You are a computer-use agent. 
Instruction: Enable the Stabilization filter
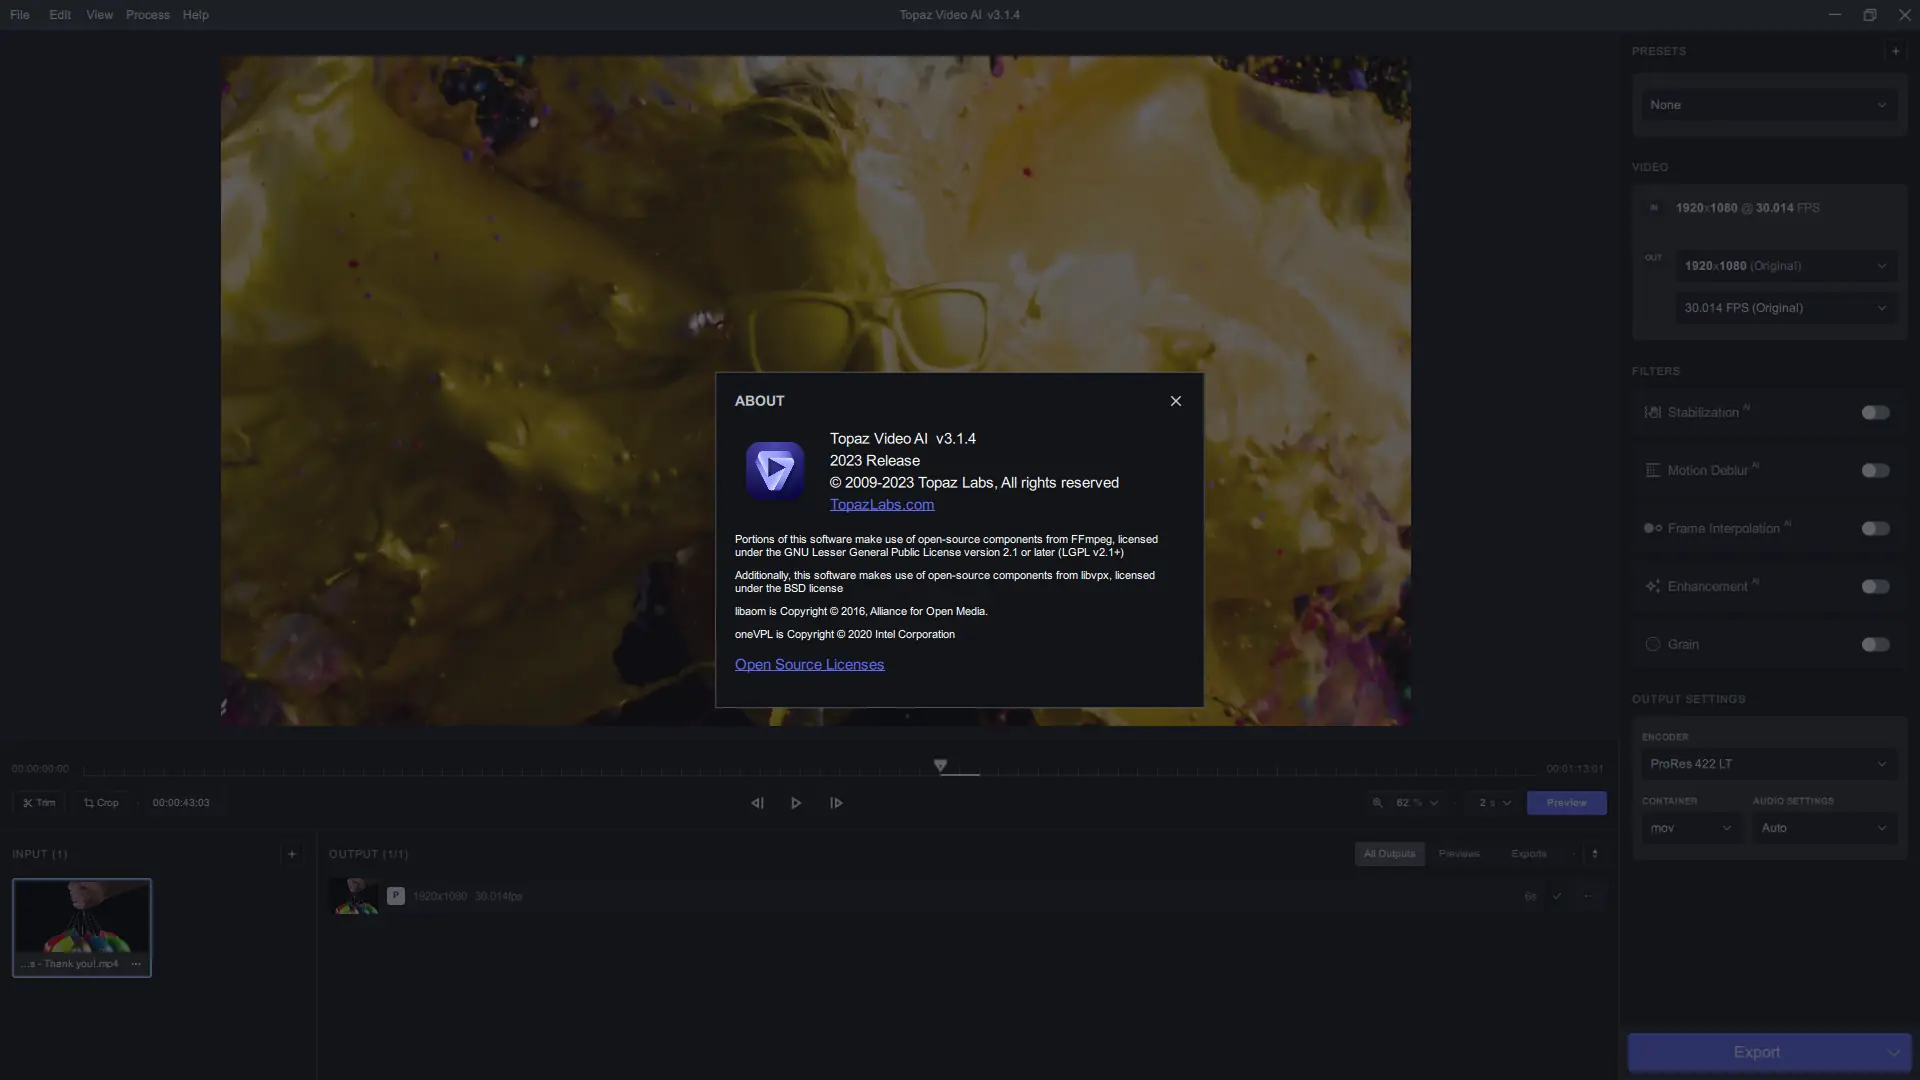click(1875, 413)
